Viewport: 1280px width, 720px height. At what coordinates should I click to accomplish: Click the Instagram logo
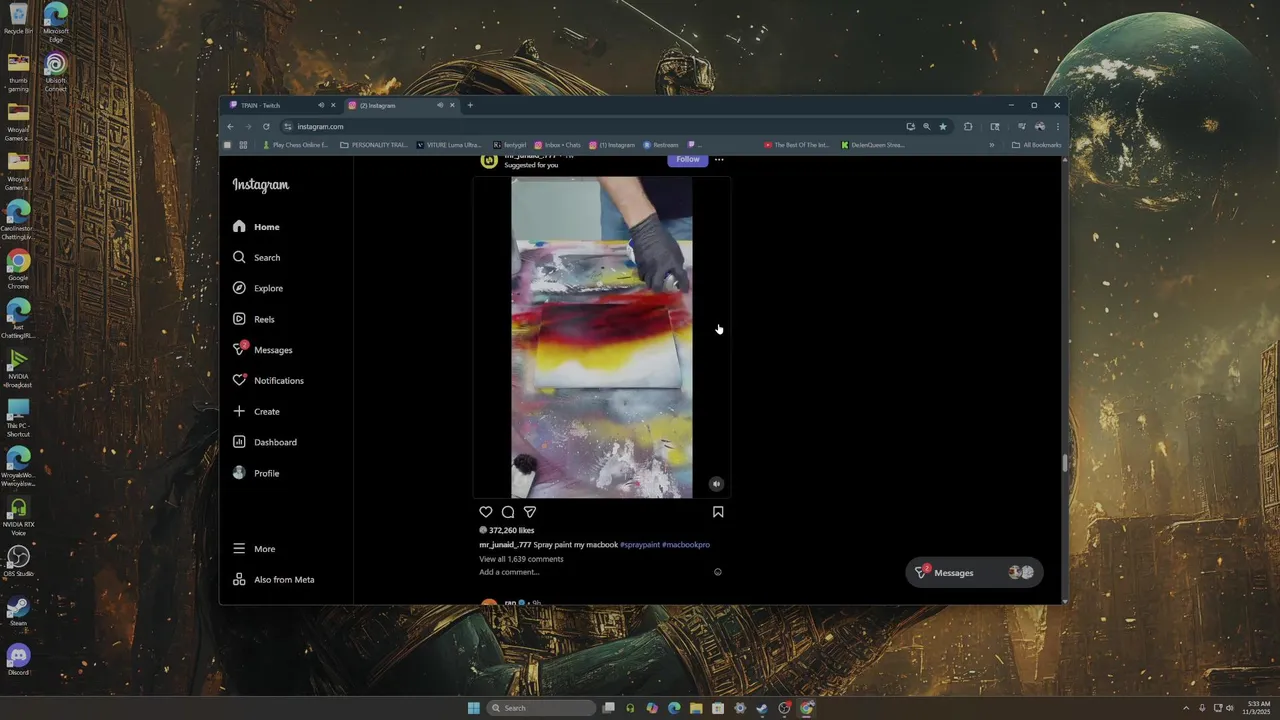click(261, 185)
